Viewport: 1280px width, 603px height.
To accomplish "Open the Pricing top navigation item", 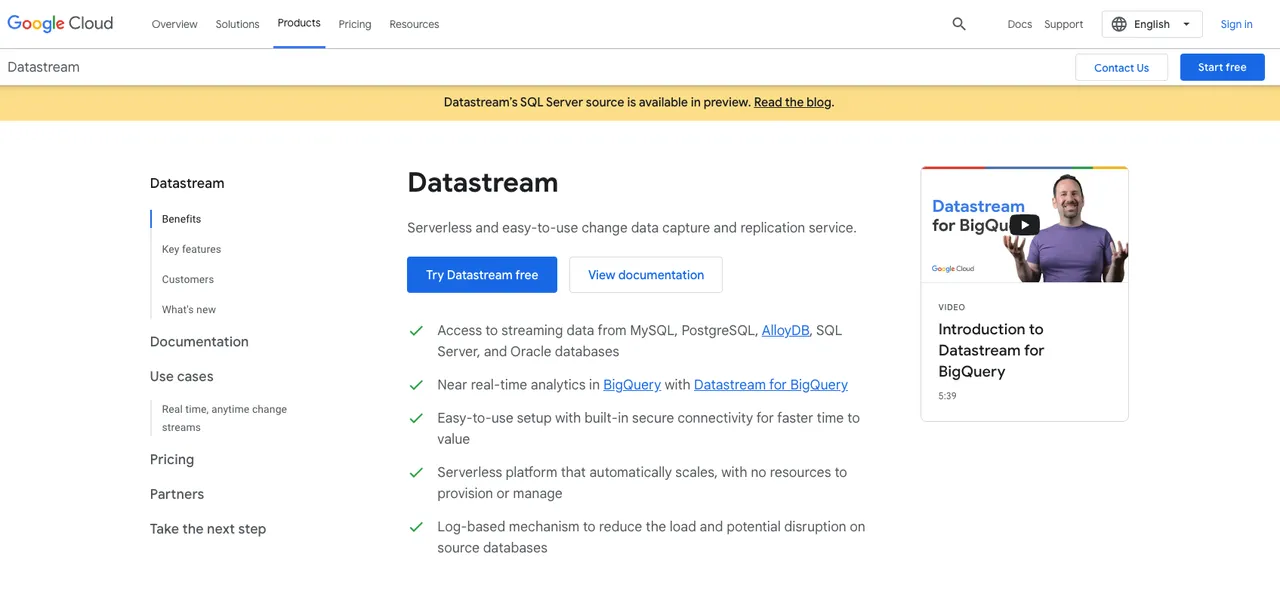I will click(355, 24).
